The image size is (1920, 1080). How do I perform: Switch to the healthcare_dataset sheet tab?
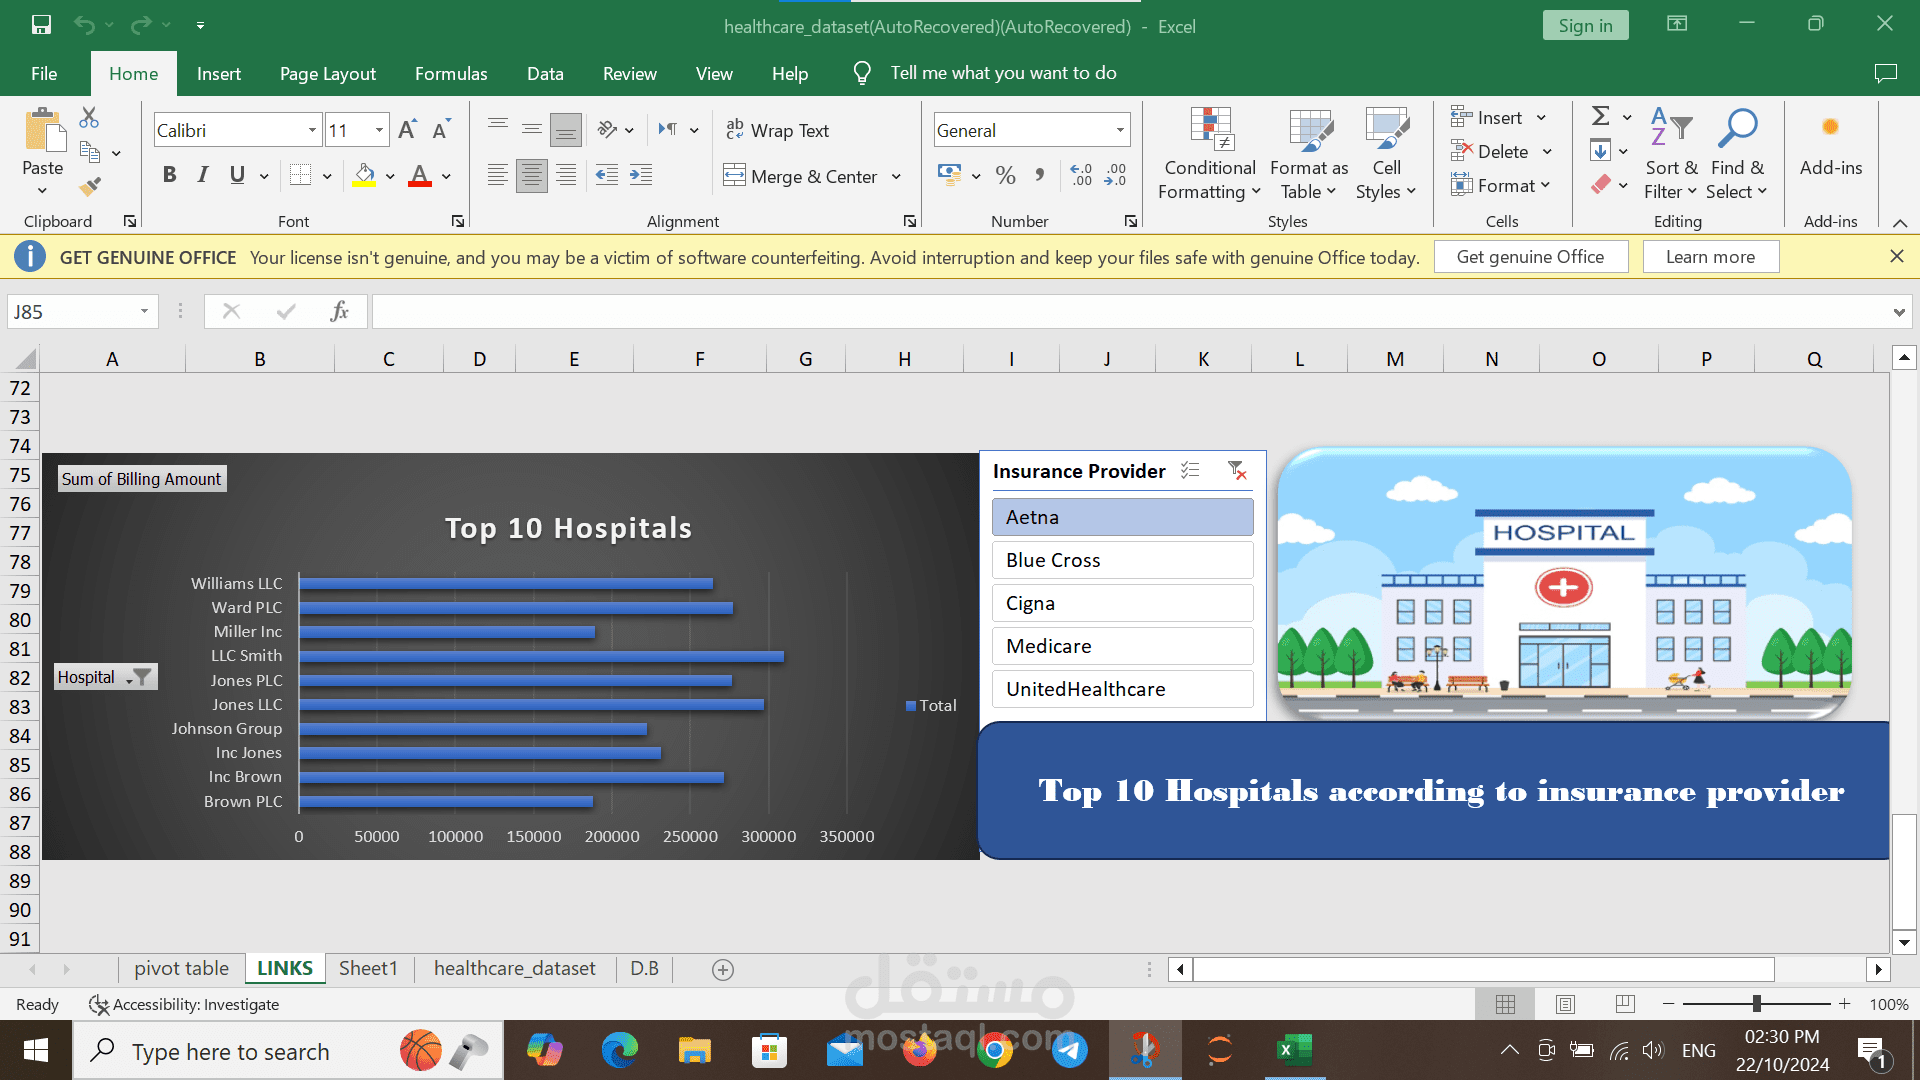[x=514, y=968]
